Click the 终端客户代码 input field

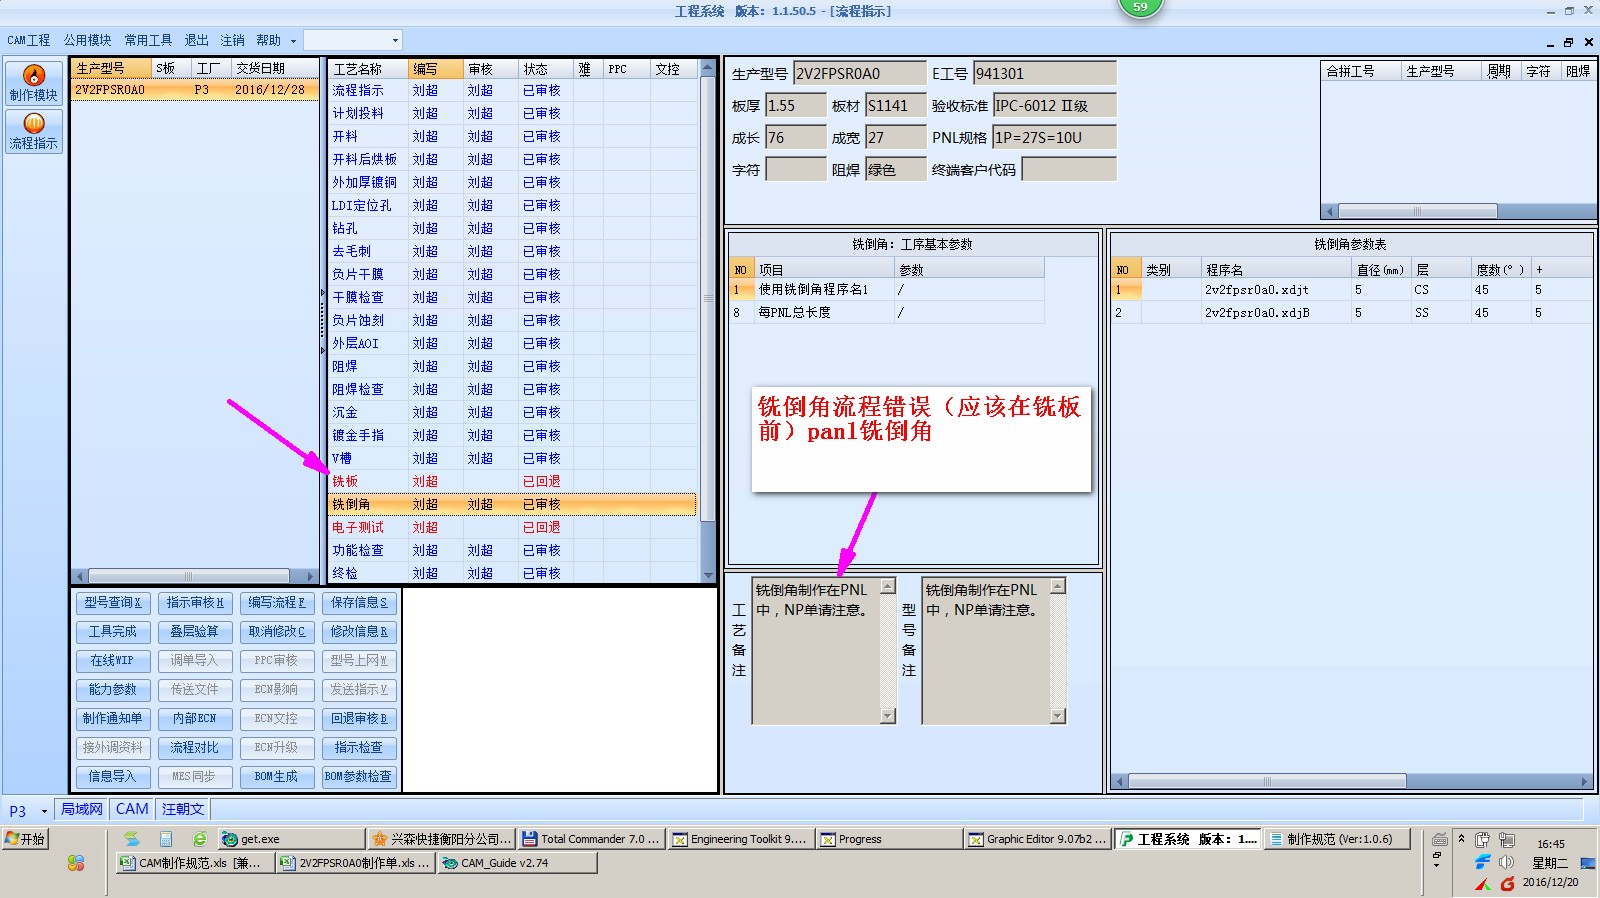point(1069,169)
